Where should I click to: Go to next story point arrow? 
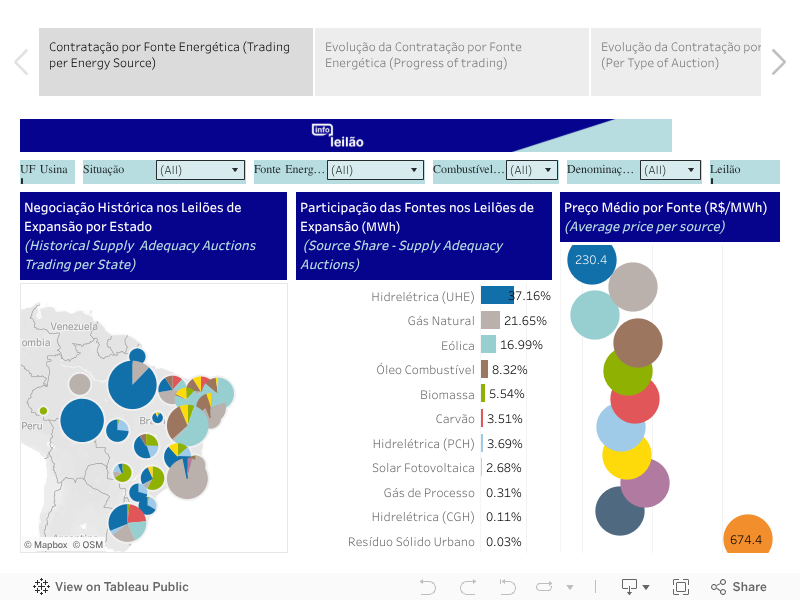[x=779, y=62]
